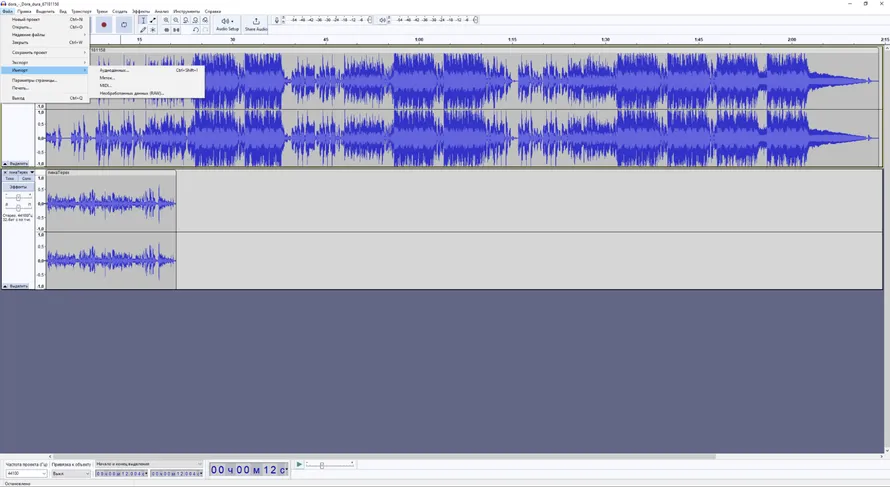
Task: Choose Закрыть in File menu
Action: [x=45, y=42]
